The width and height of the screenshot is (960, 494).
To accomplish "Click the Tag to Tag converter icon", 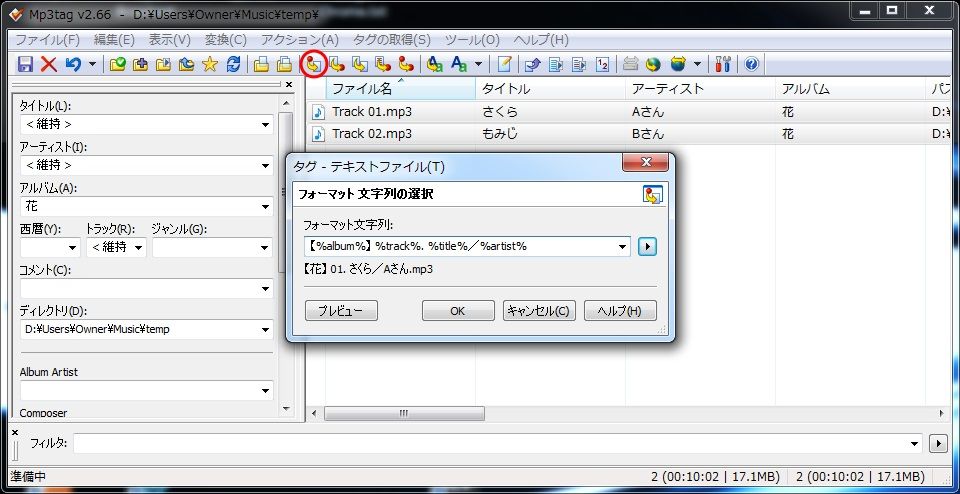I will pos(406,64).
